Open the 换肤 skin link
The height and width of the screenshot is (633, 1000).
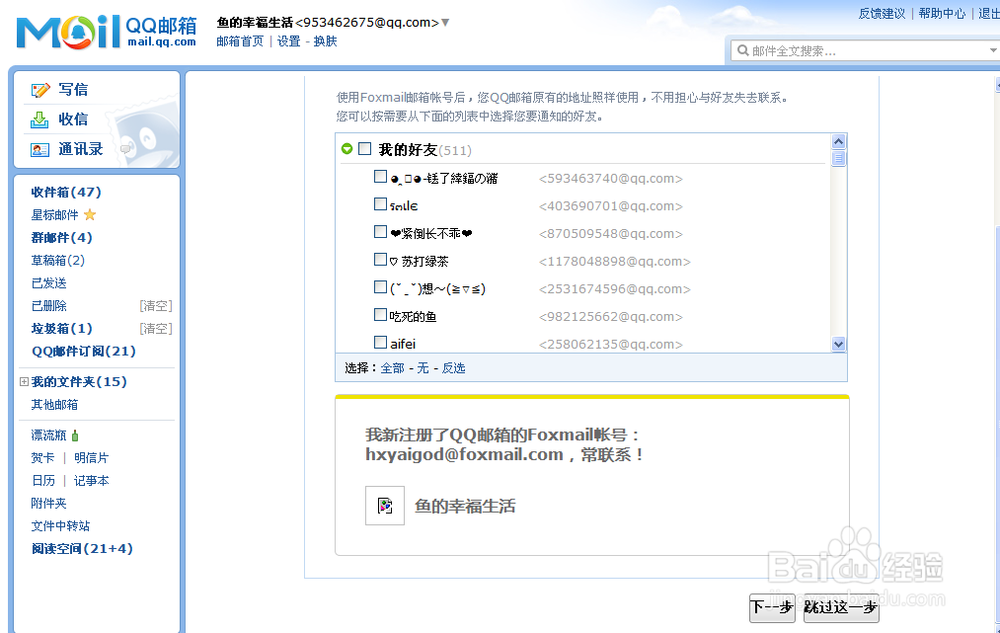click(x=325, y=41)
